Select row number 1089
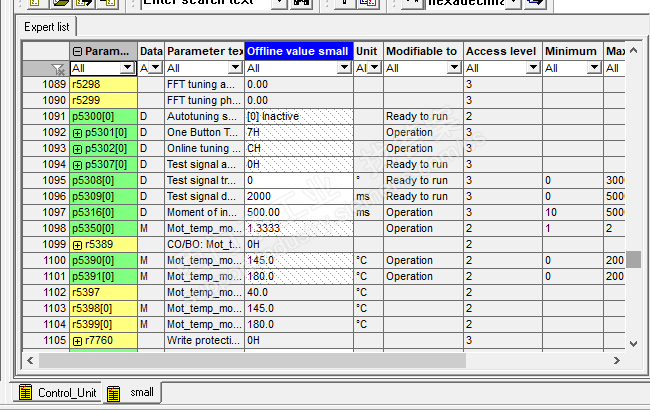 pos(46,85)
